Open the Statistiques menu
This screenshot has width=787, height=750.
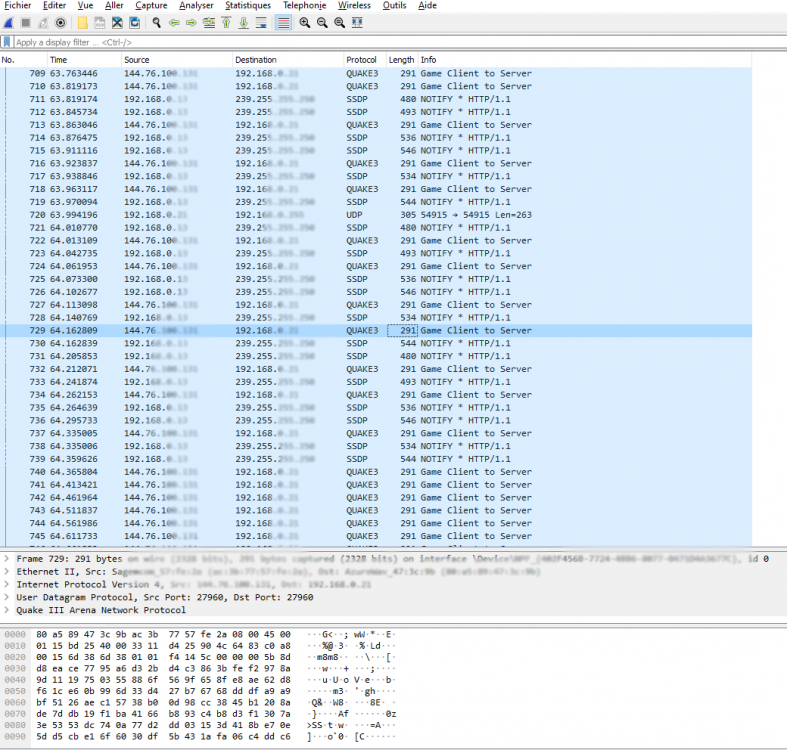pos(248,6)
